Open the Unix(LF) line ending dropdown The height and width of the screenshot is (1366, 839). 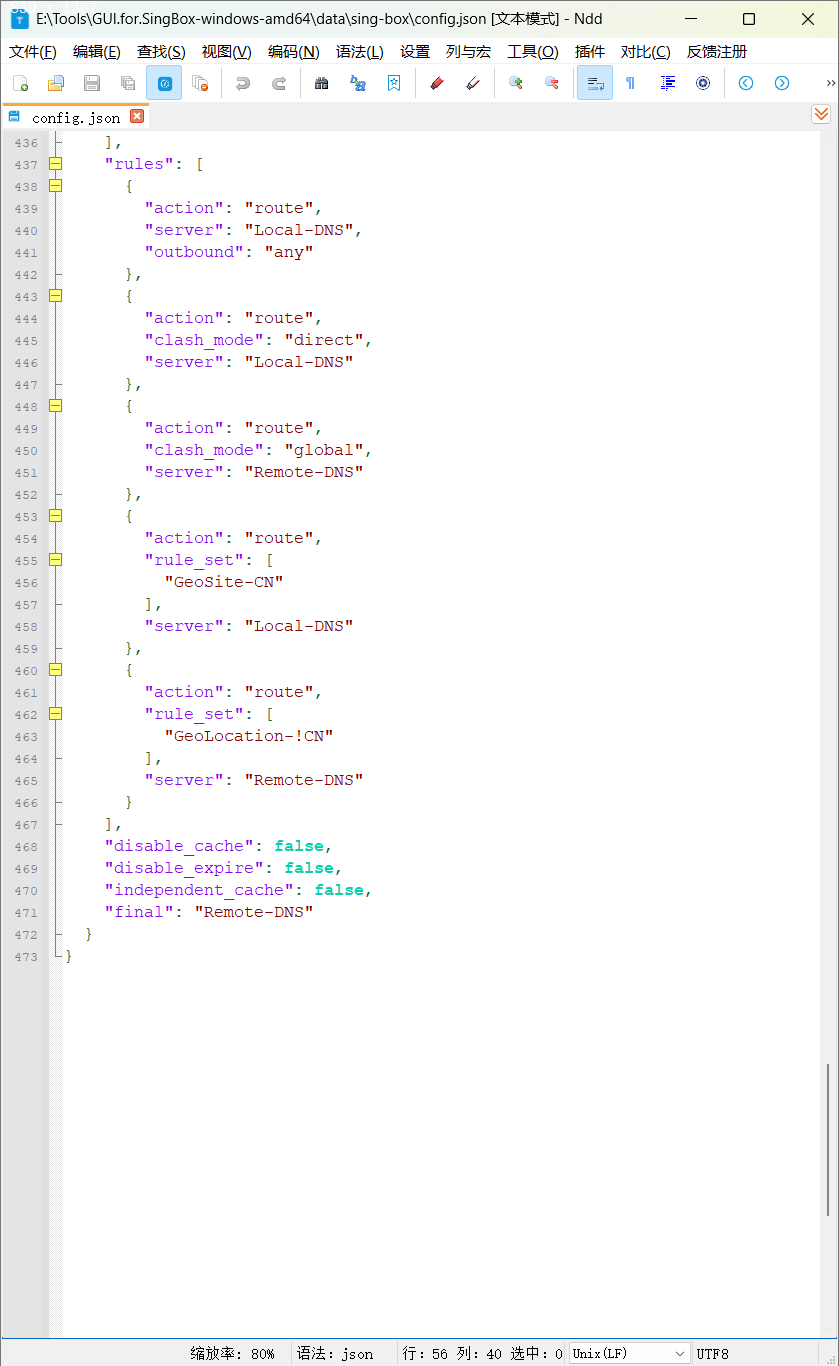coord(629,1353)
